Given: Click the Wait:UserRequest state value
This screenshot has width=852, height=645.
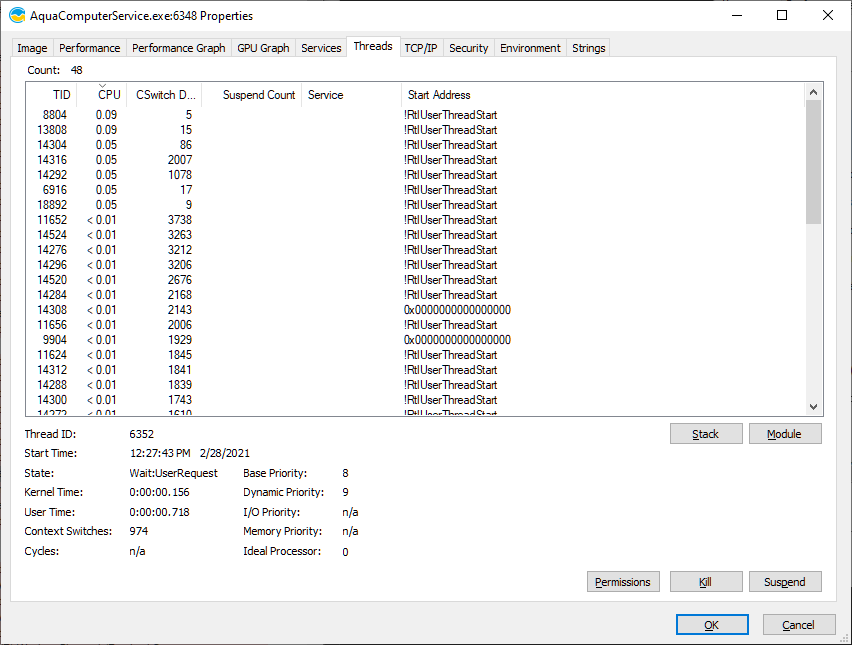Looking at the screenshot, I should click(173, 473).
